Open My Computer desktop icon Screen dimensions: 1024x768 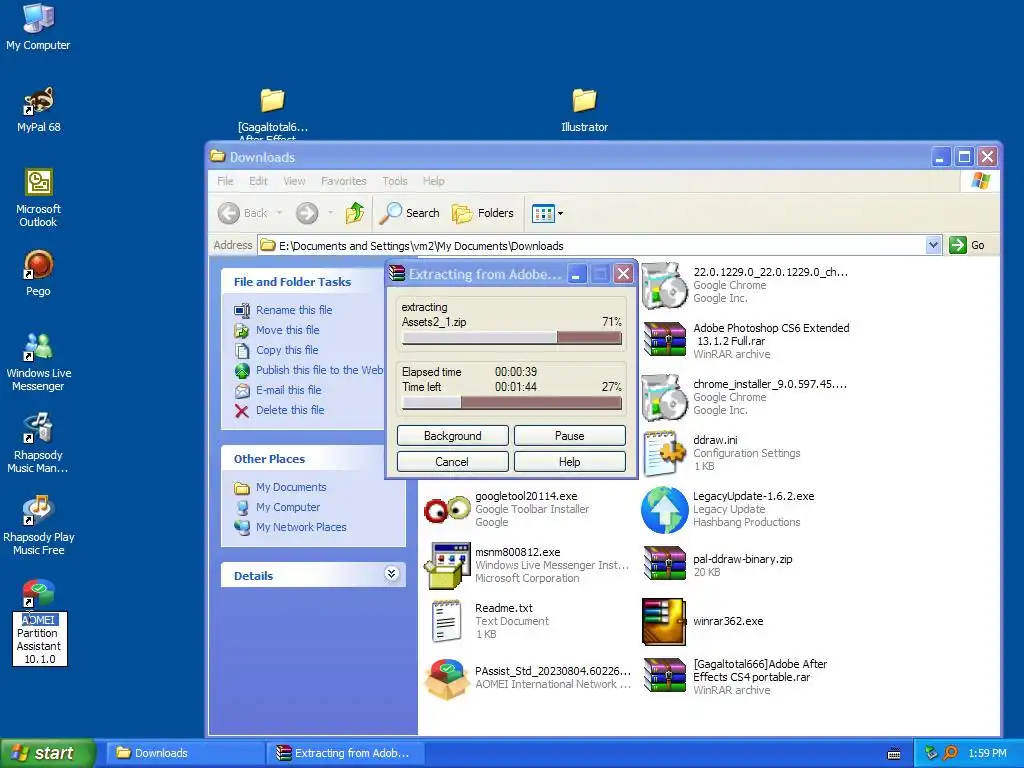pyautogui.click(x=38, y=27)
